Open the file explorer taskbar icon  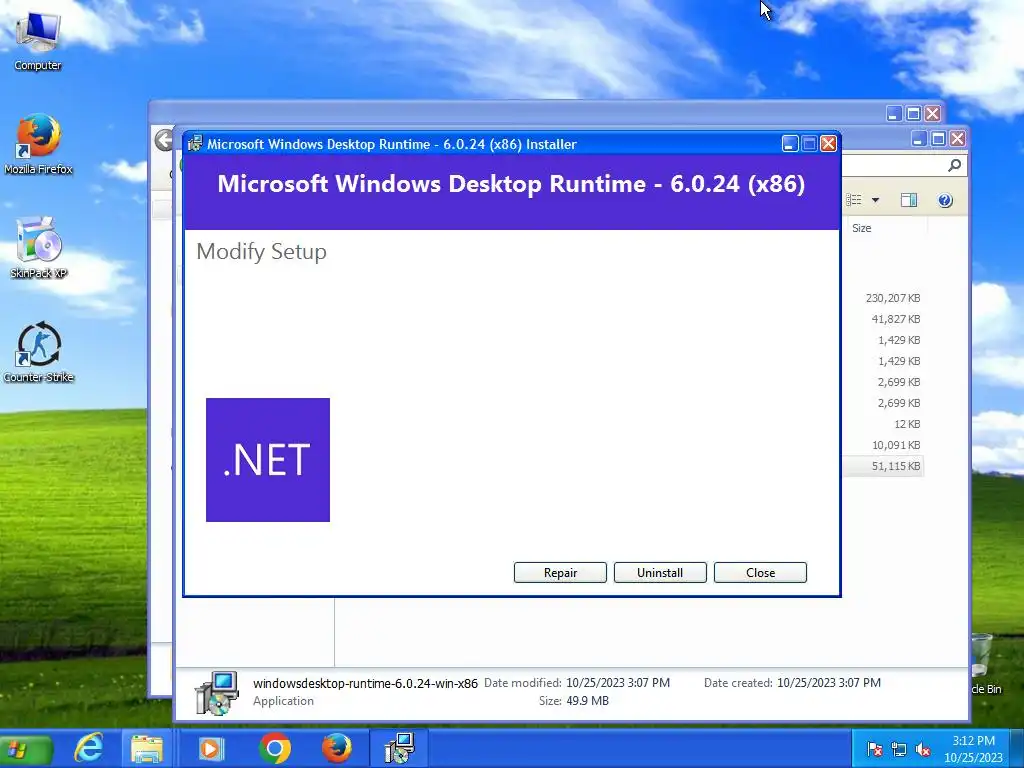coord(147,748)
